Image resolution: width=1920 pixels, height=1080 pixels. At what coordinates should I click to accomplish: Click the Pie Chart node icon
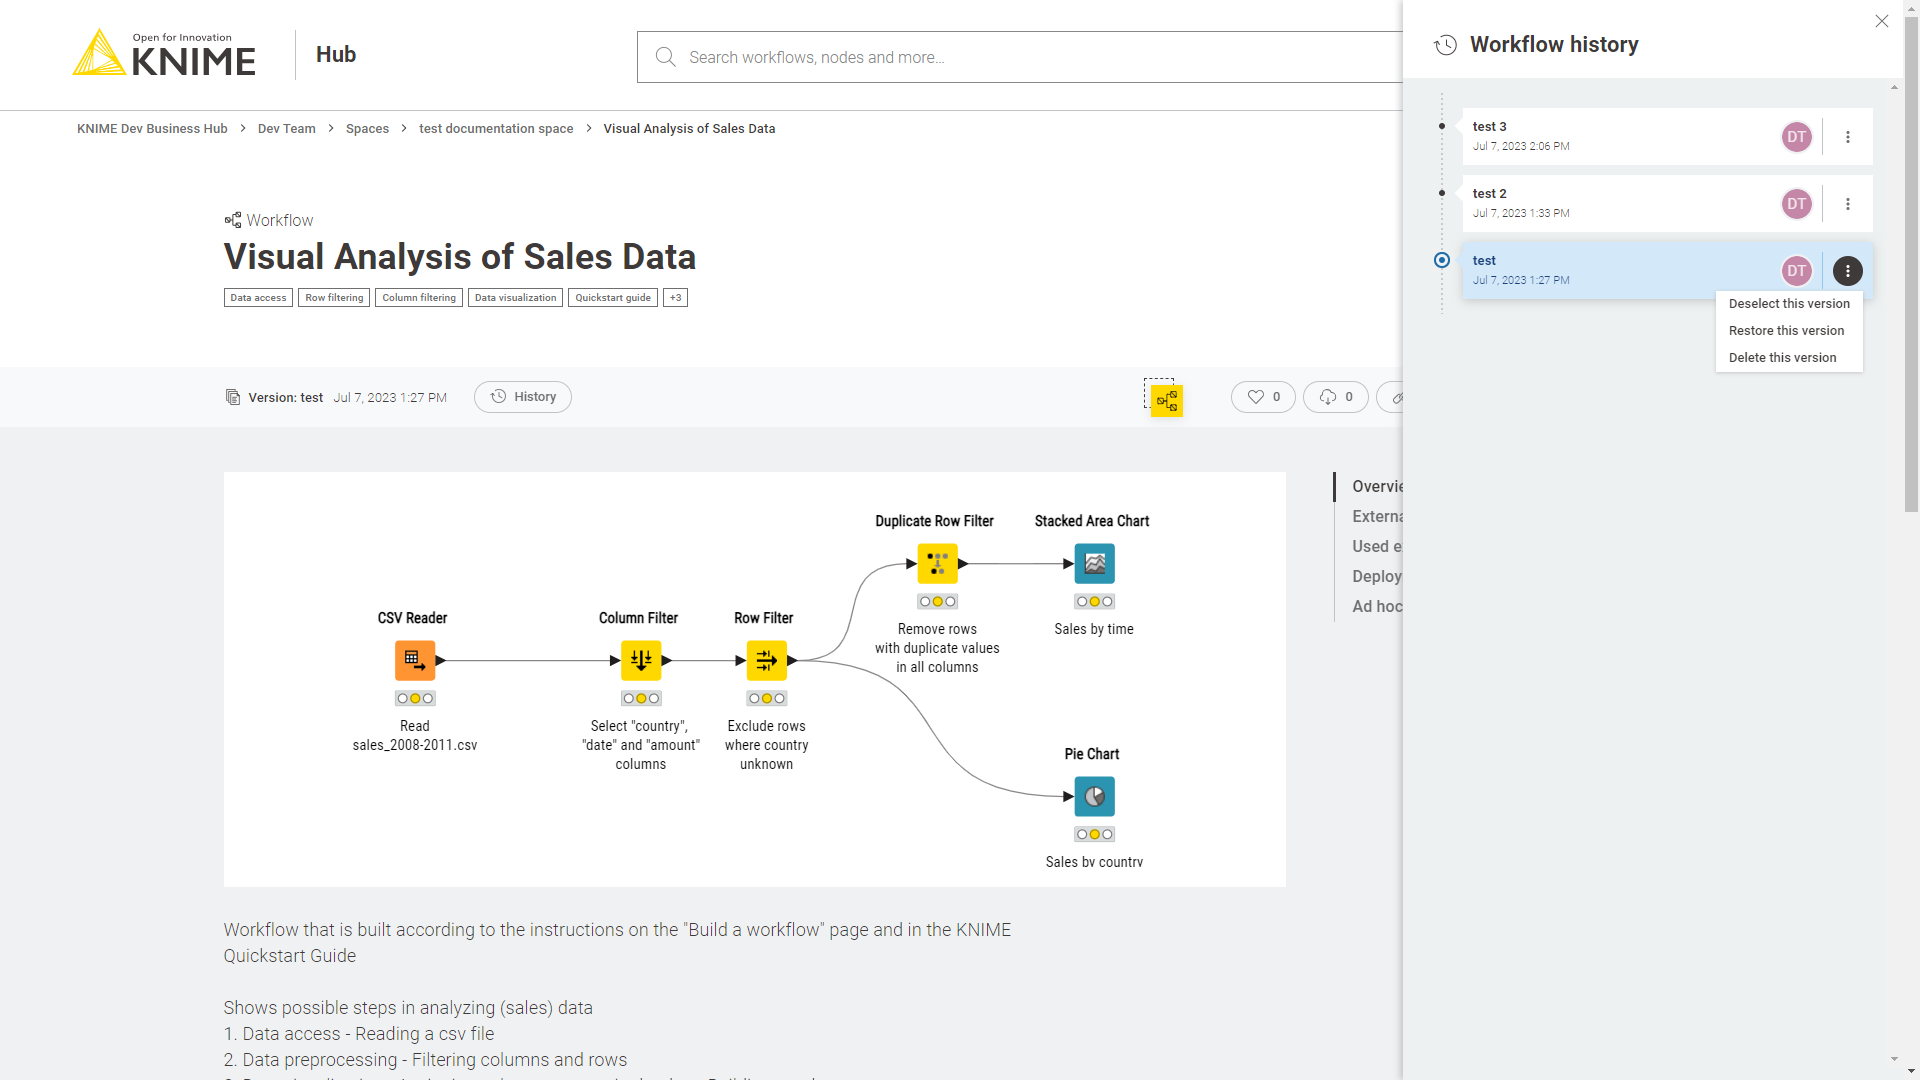click(1093, 796)
